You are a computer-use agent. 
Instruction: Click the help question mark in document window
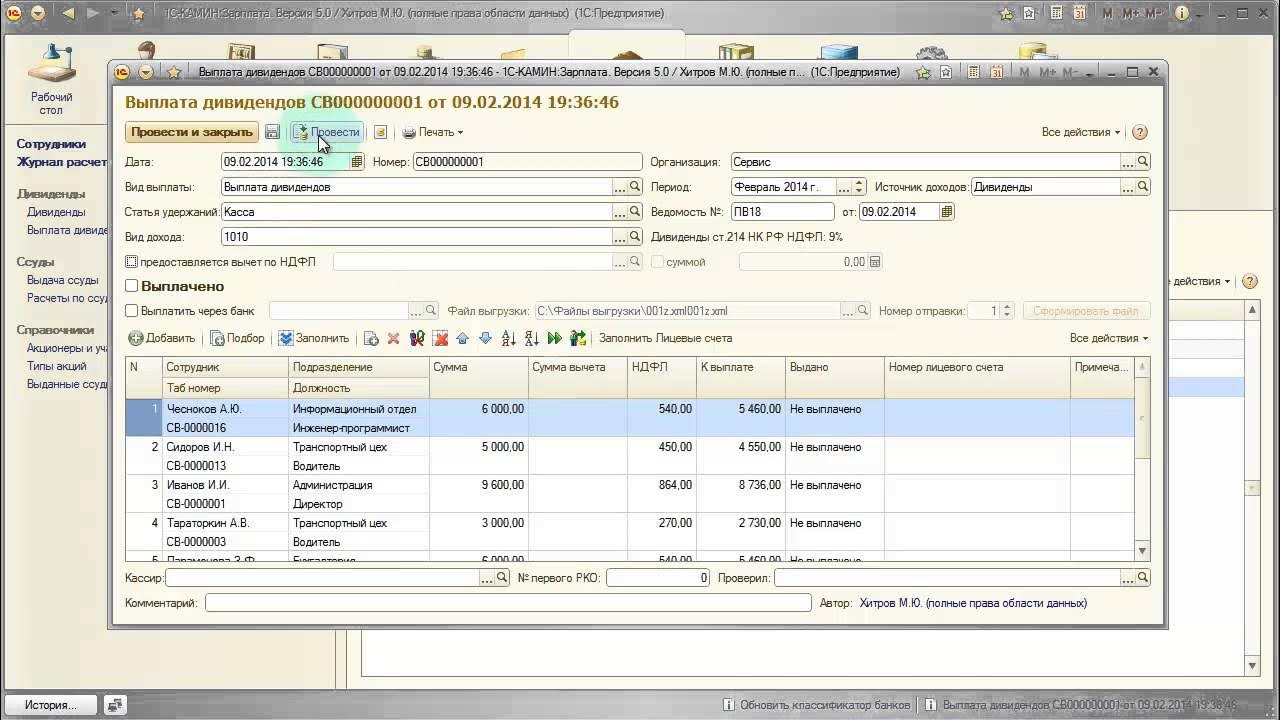[1140, 132]
